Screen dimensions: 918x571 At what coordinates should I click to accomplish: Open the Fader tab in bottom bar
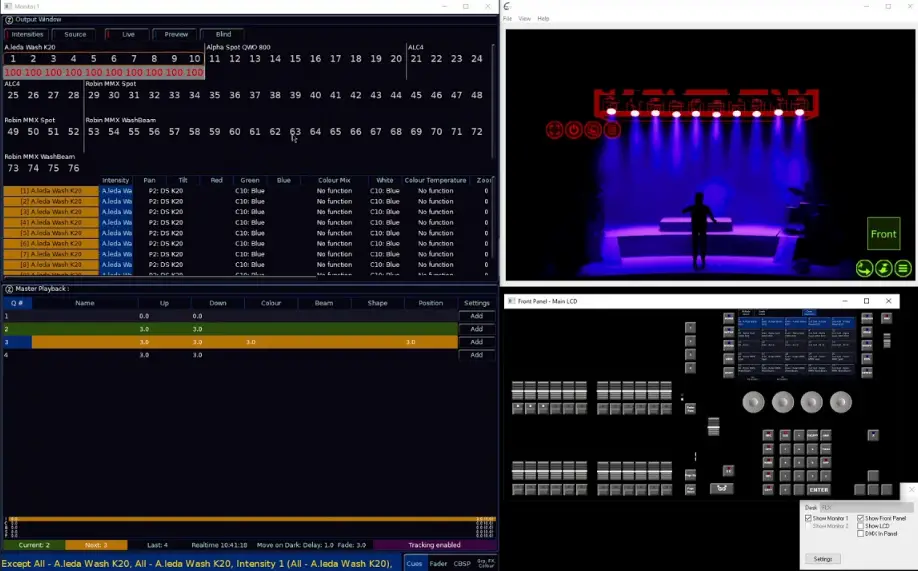(439, 563)
